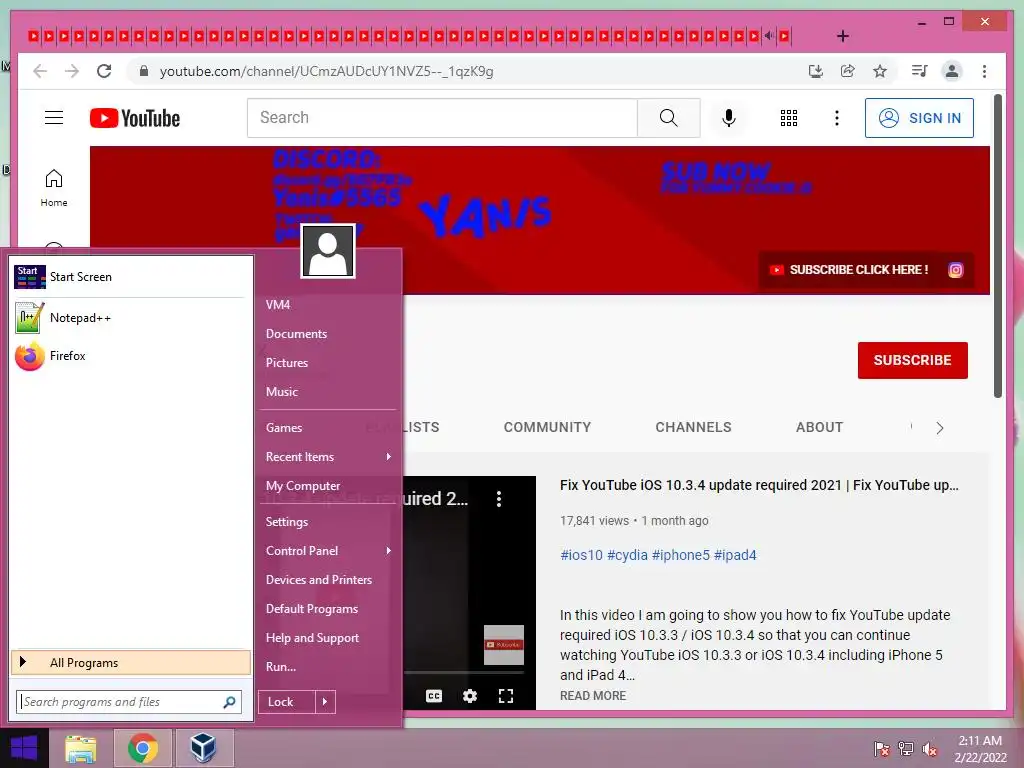This screenshot has width=1024, height=768.
Task: Click the YouTube search input field
Action: [x=442, y=118]
